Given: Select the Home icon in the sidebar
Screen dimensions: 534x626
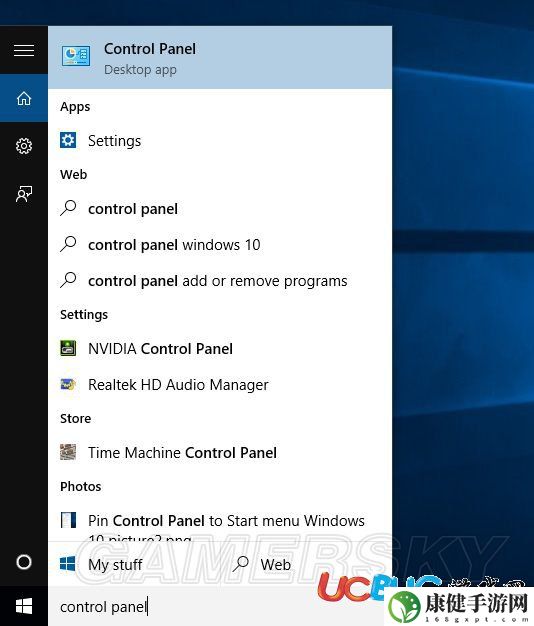Looking at the screenshot, I should pos(24,98).
